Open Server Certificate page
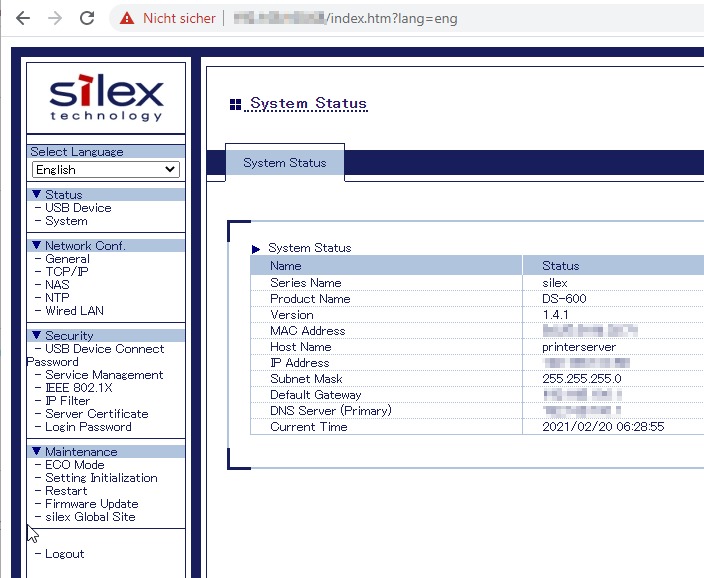This screenshot has height=578, width=704. (x=97, y=414)
